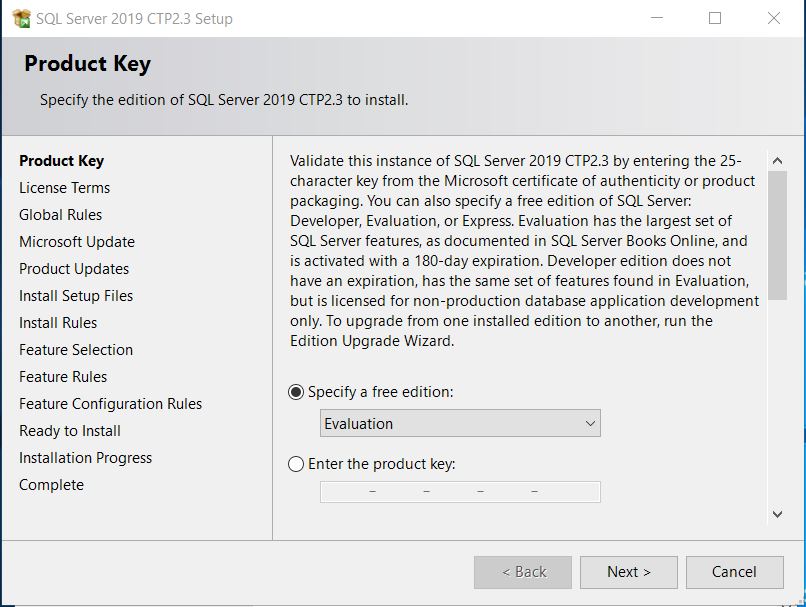The image size is (806, 607).
Task: Select the 'Enter the product key' radio button
Action: click(296, 464)
